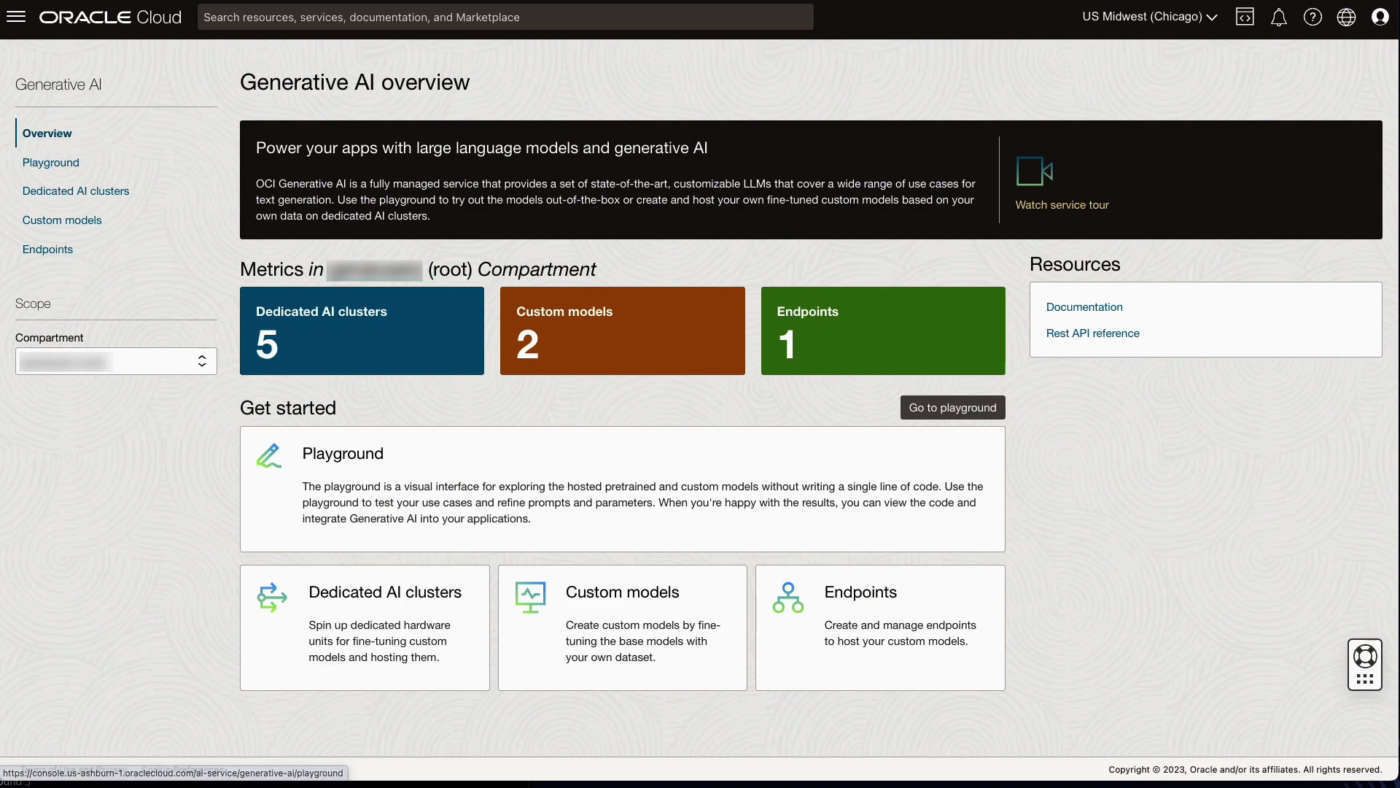This screenshot has height=788, width=1400.
Task: Click the Watch service tour video icon
Action: coord(1034,171)
